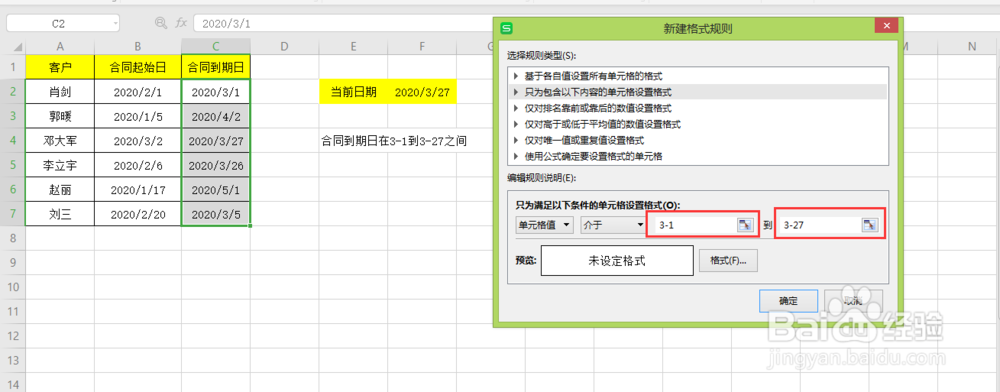Click the fx insert function icon
This screenshot has height=392, width=1000.
(180, 23)
